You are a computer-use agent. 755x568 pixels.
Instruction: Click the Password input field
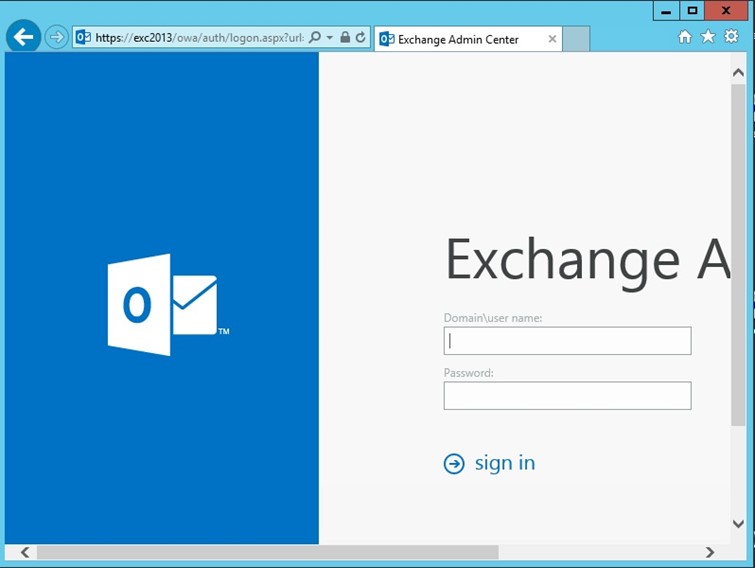click(x=567, y=396)
